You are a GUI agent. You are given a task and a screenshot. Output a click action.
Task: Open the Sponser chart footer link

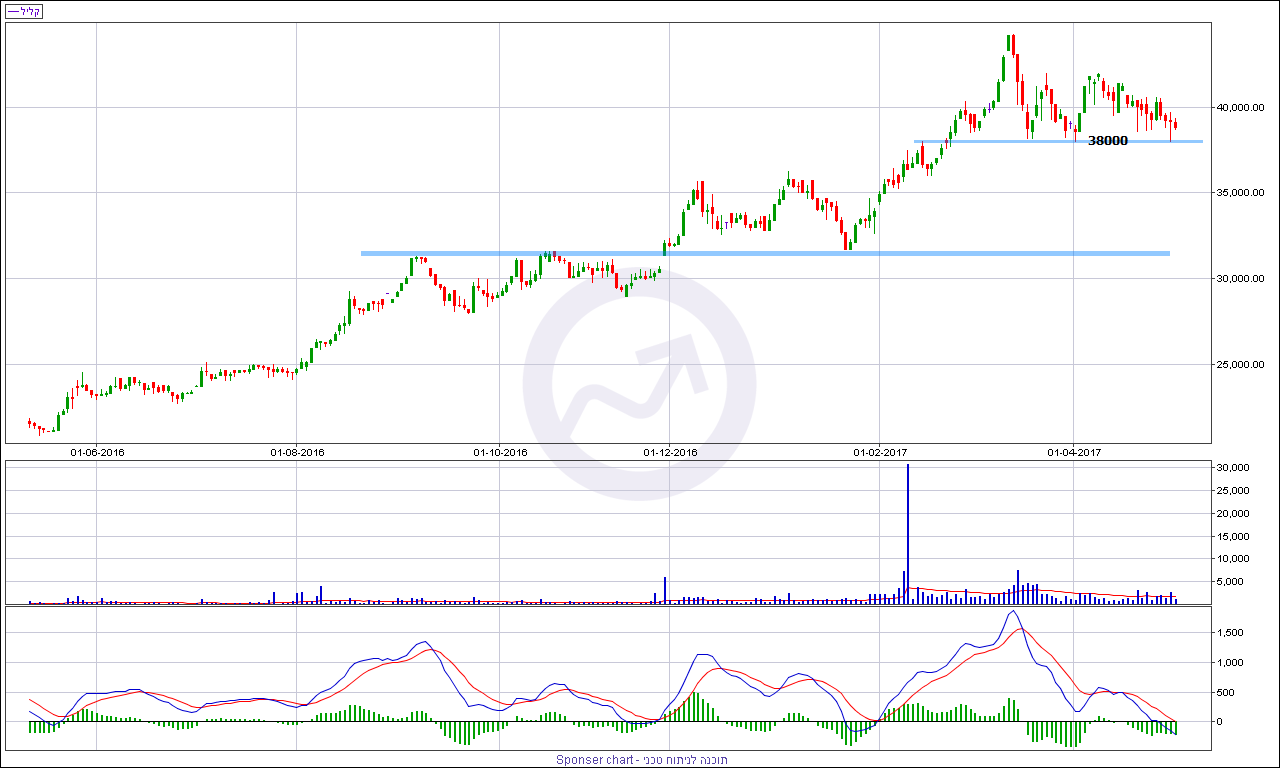click(x=641, y=760)
